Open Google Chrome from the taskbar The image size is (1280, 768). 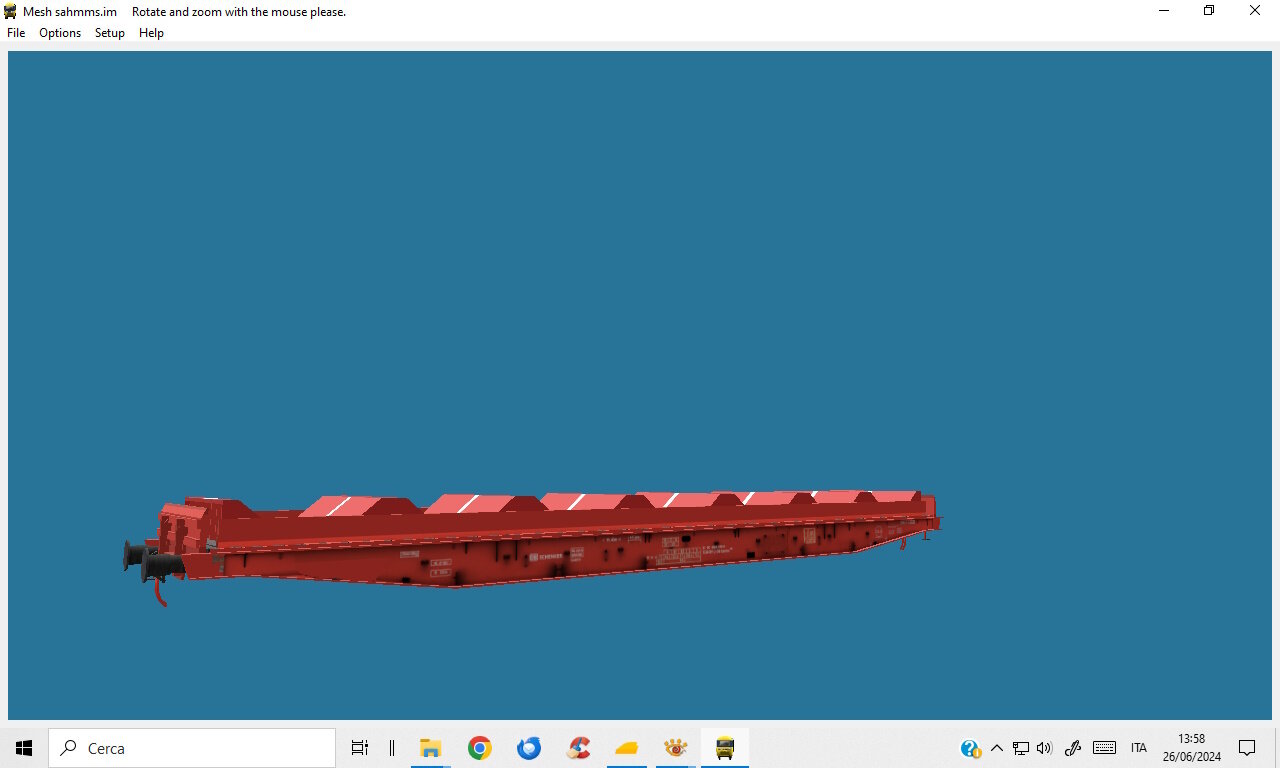(x=480, y=748)
